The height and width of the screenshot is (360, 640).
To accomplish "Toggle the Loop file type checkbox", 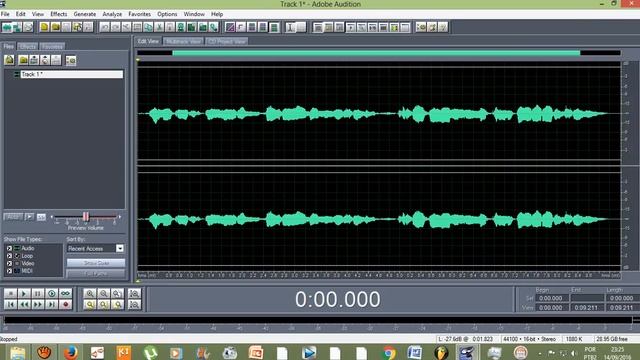I will point(9,256).
